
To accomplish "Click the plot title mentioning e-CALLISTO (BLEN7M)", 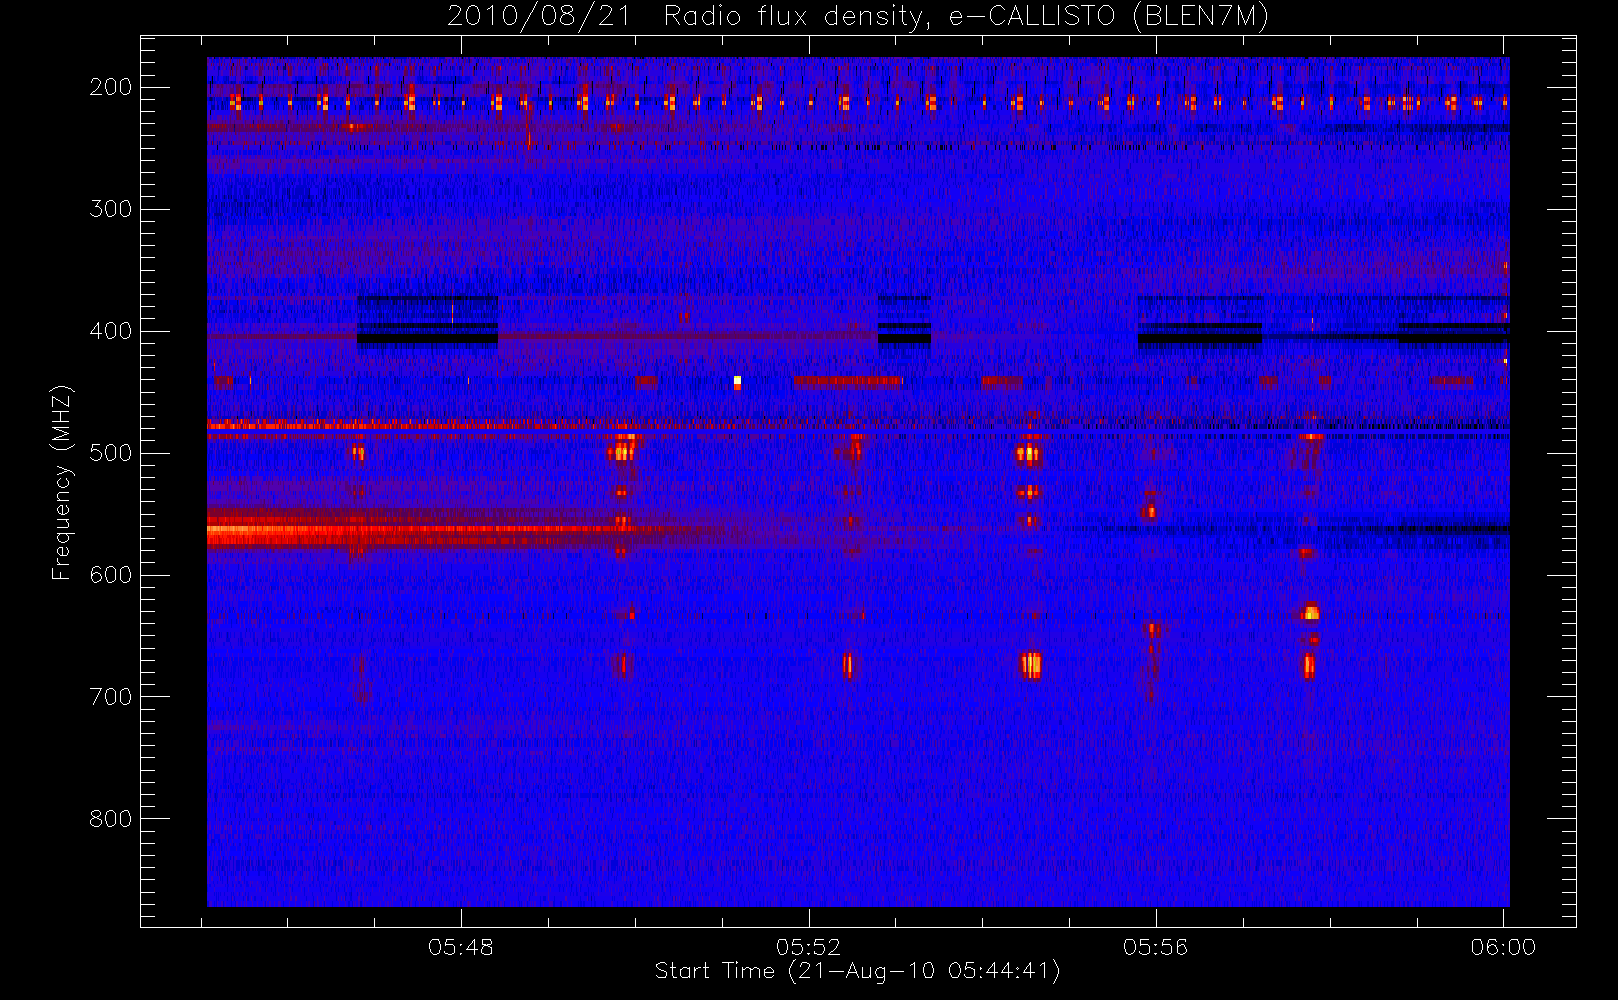I will click(x=857, y=17).
